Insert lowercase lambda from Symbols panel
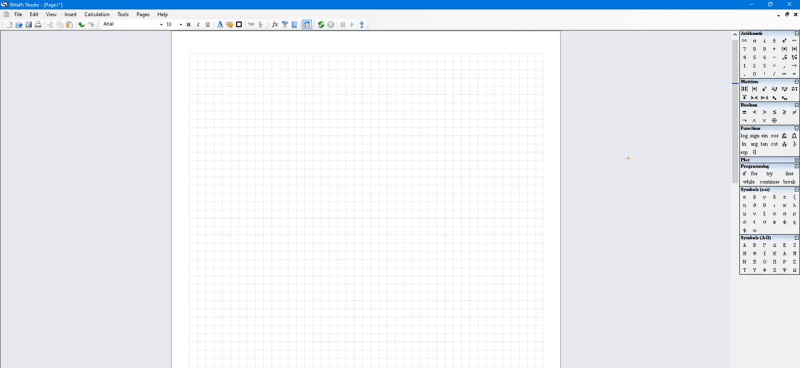 click(794, 205)
